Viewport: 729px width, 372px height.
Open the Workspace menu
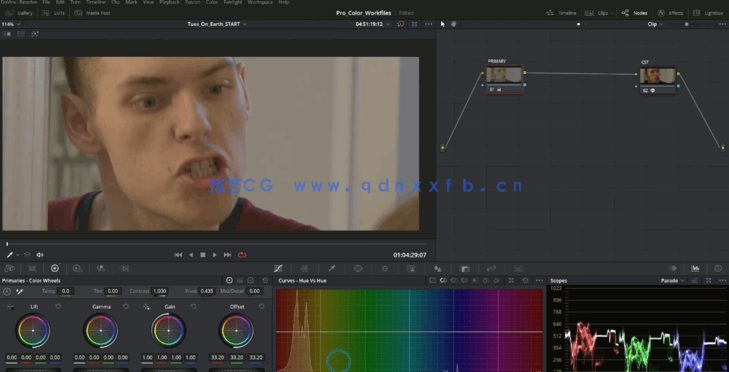260,2
